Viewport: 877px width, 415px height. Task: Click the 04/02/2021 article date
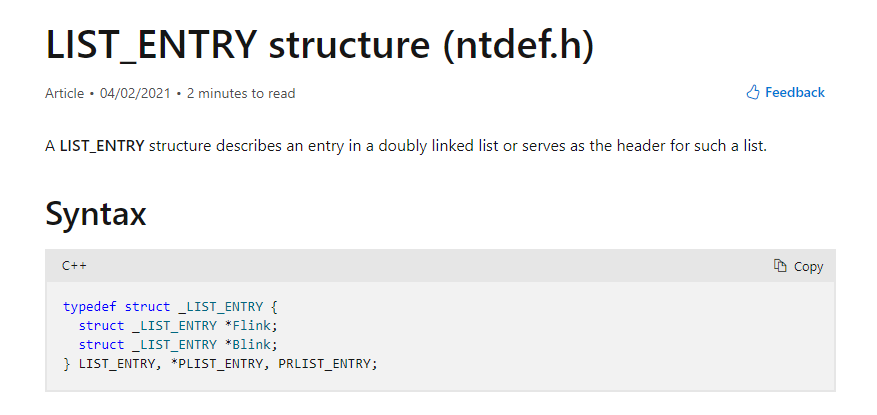[135, 93]
